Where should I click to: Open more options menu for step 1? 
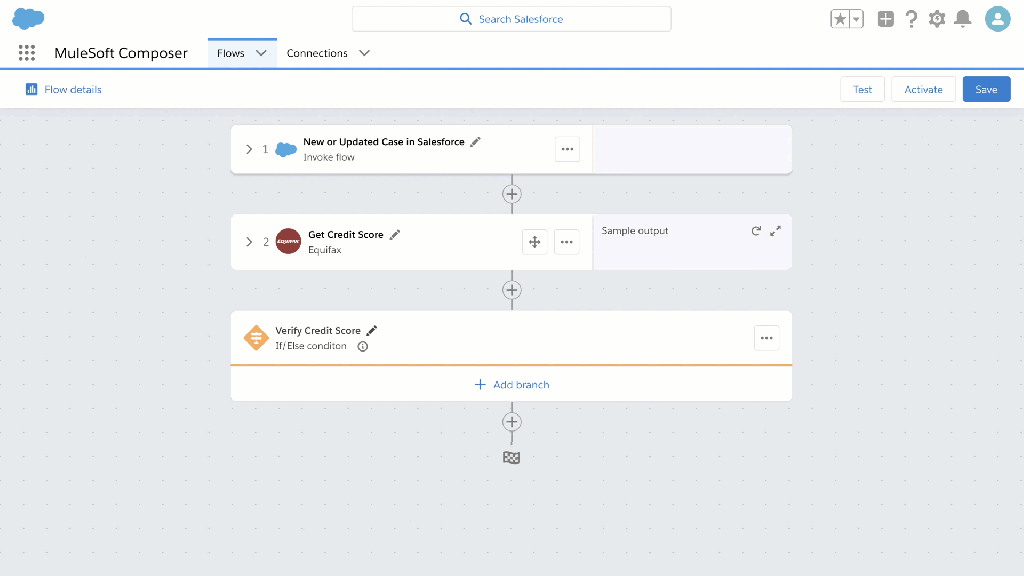point(567,149)
